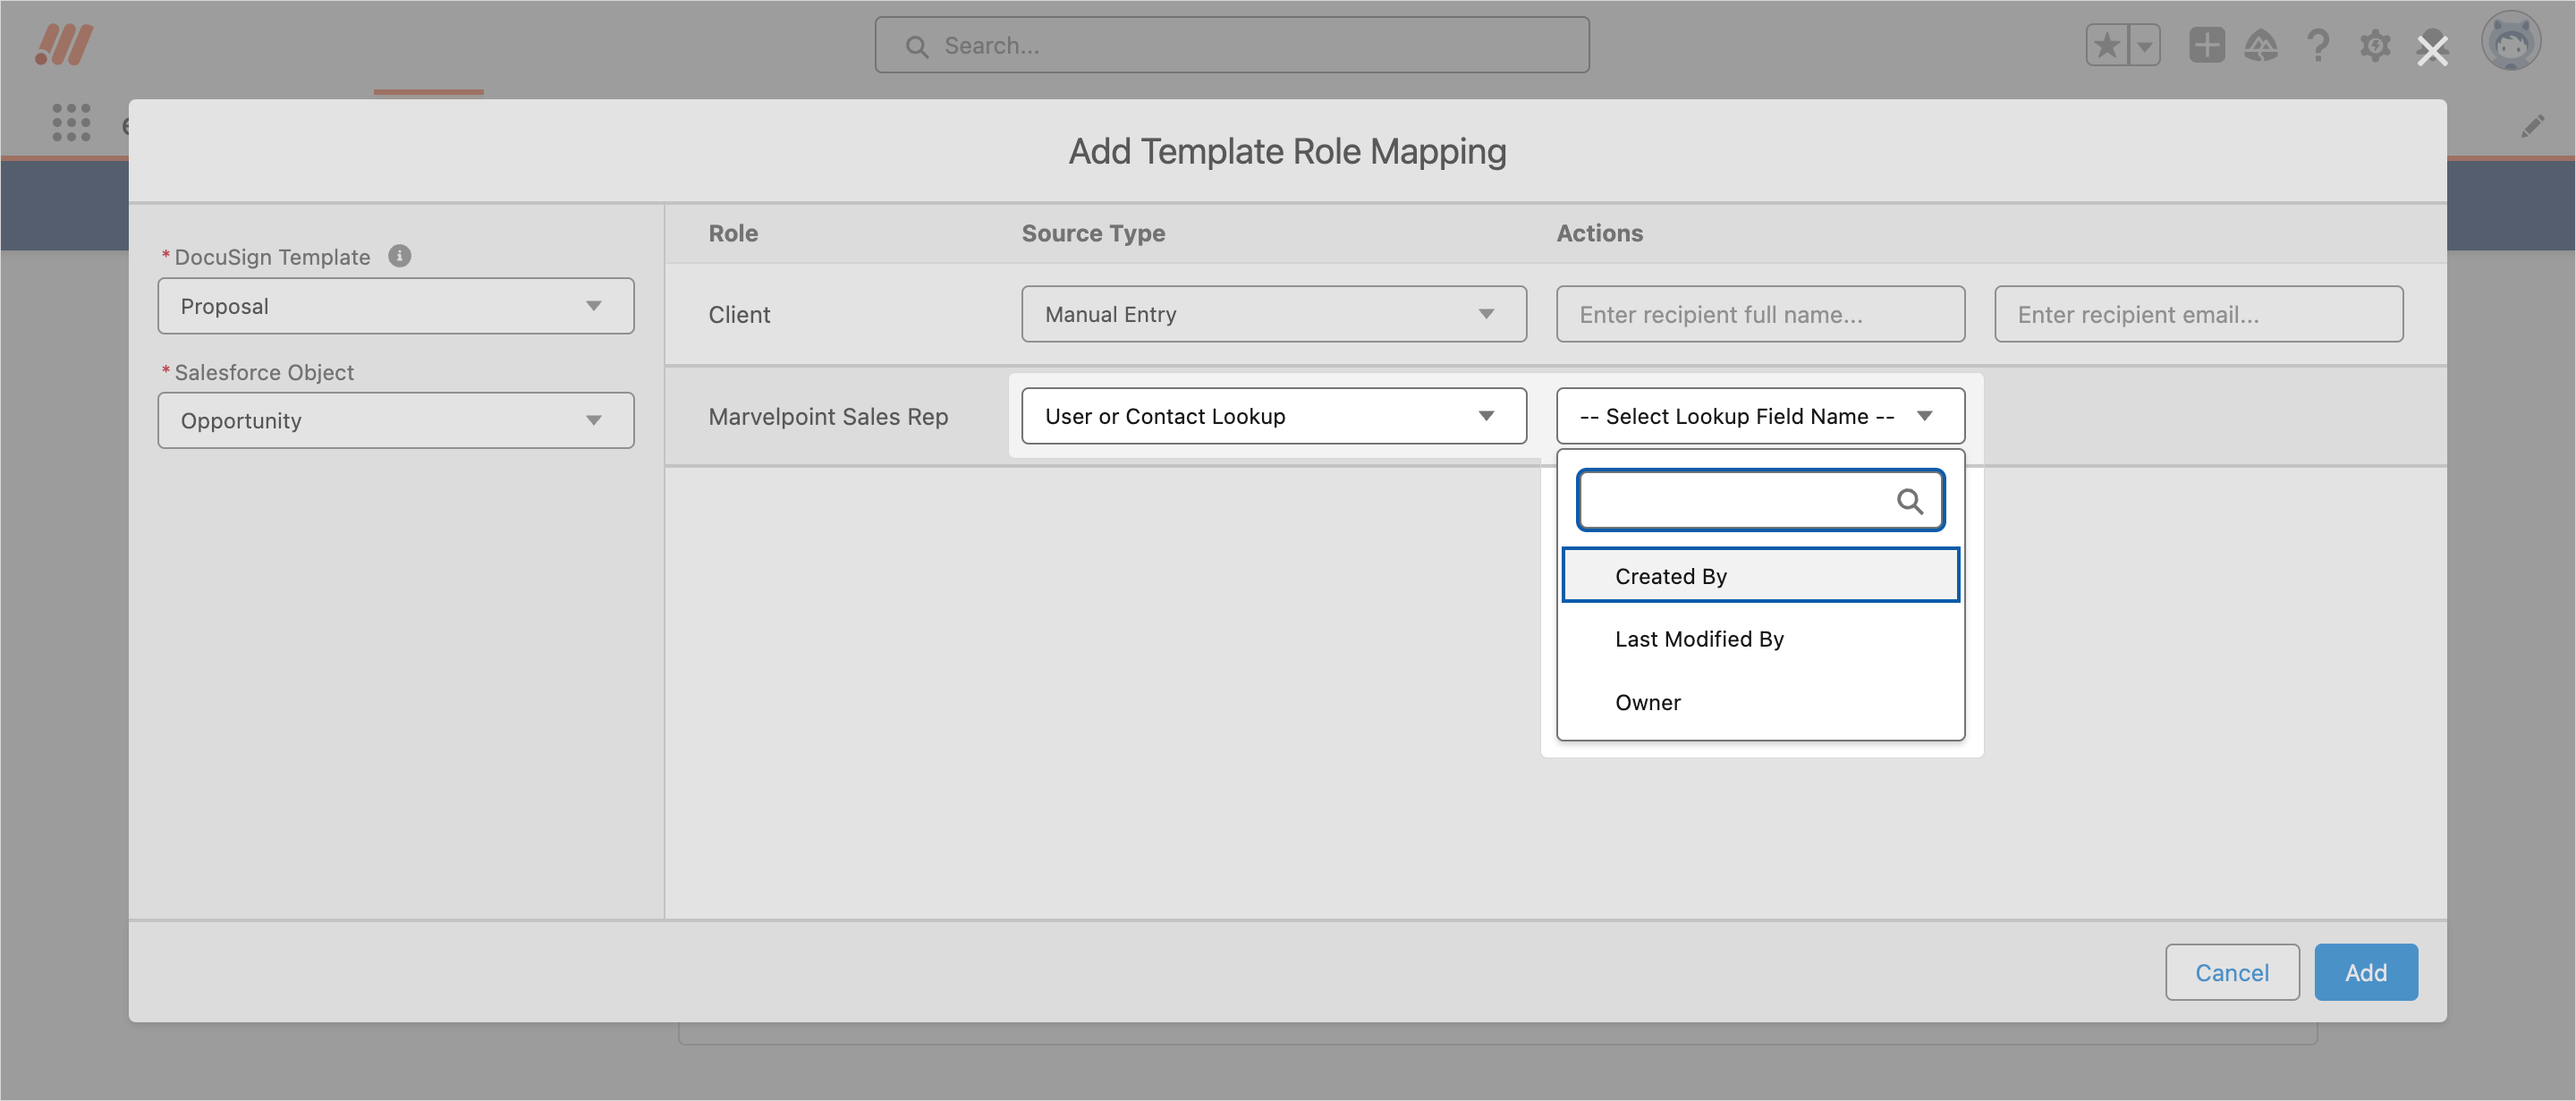Expand the favorites list dropdown arrow
2576x1101 pixels.
2144,45
